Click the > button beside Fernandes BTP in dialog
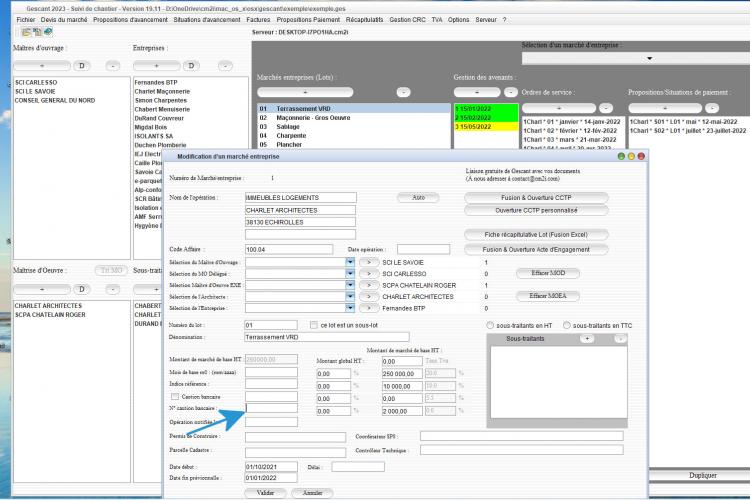This screenshot has height=500, width=750. click(369, 308)
